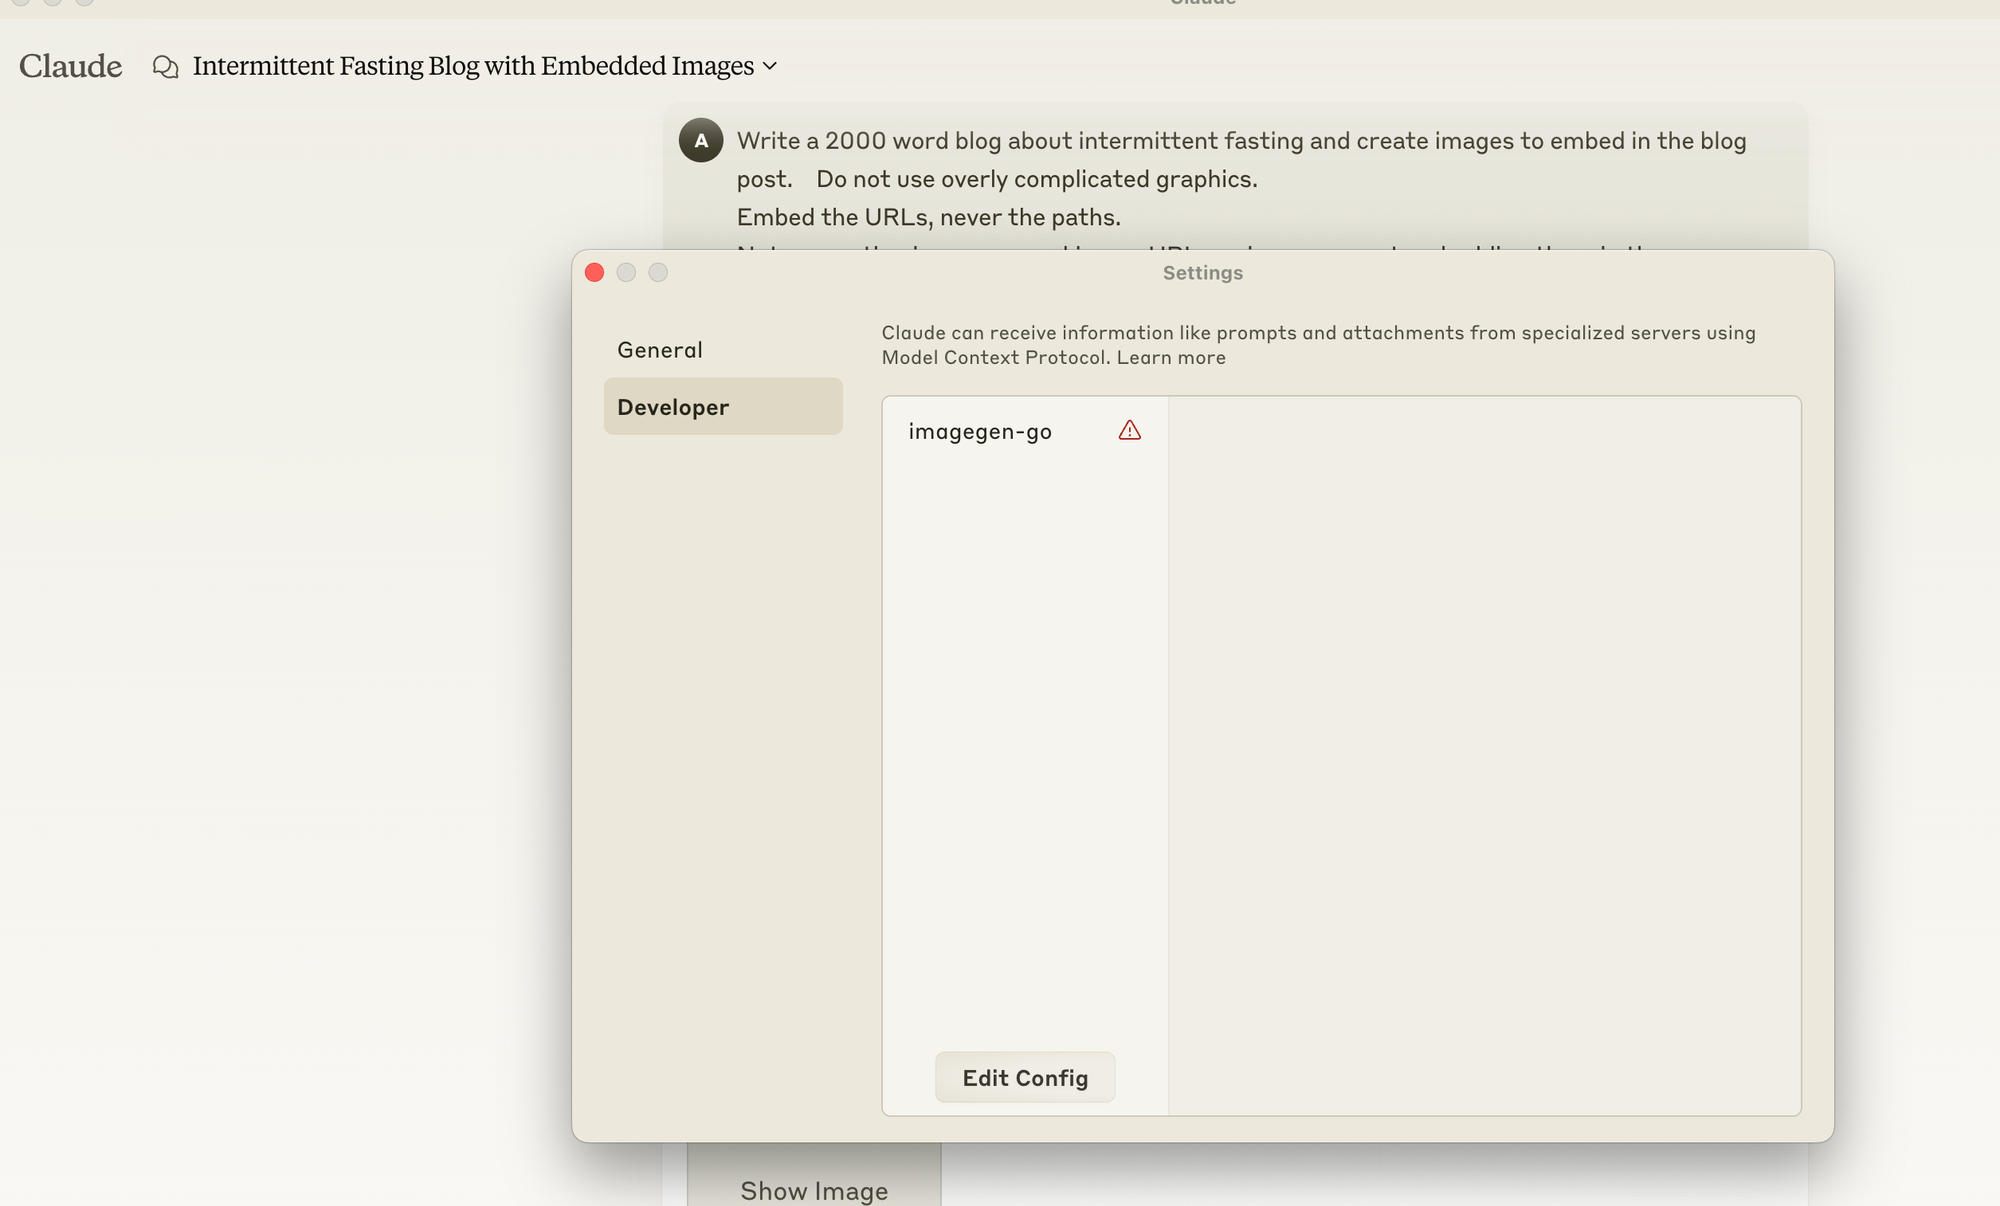Click the gray minimize button in Settings

(626, 273)
